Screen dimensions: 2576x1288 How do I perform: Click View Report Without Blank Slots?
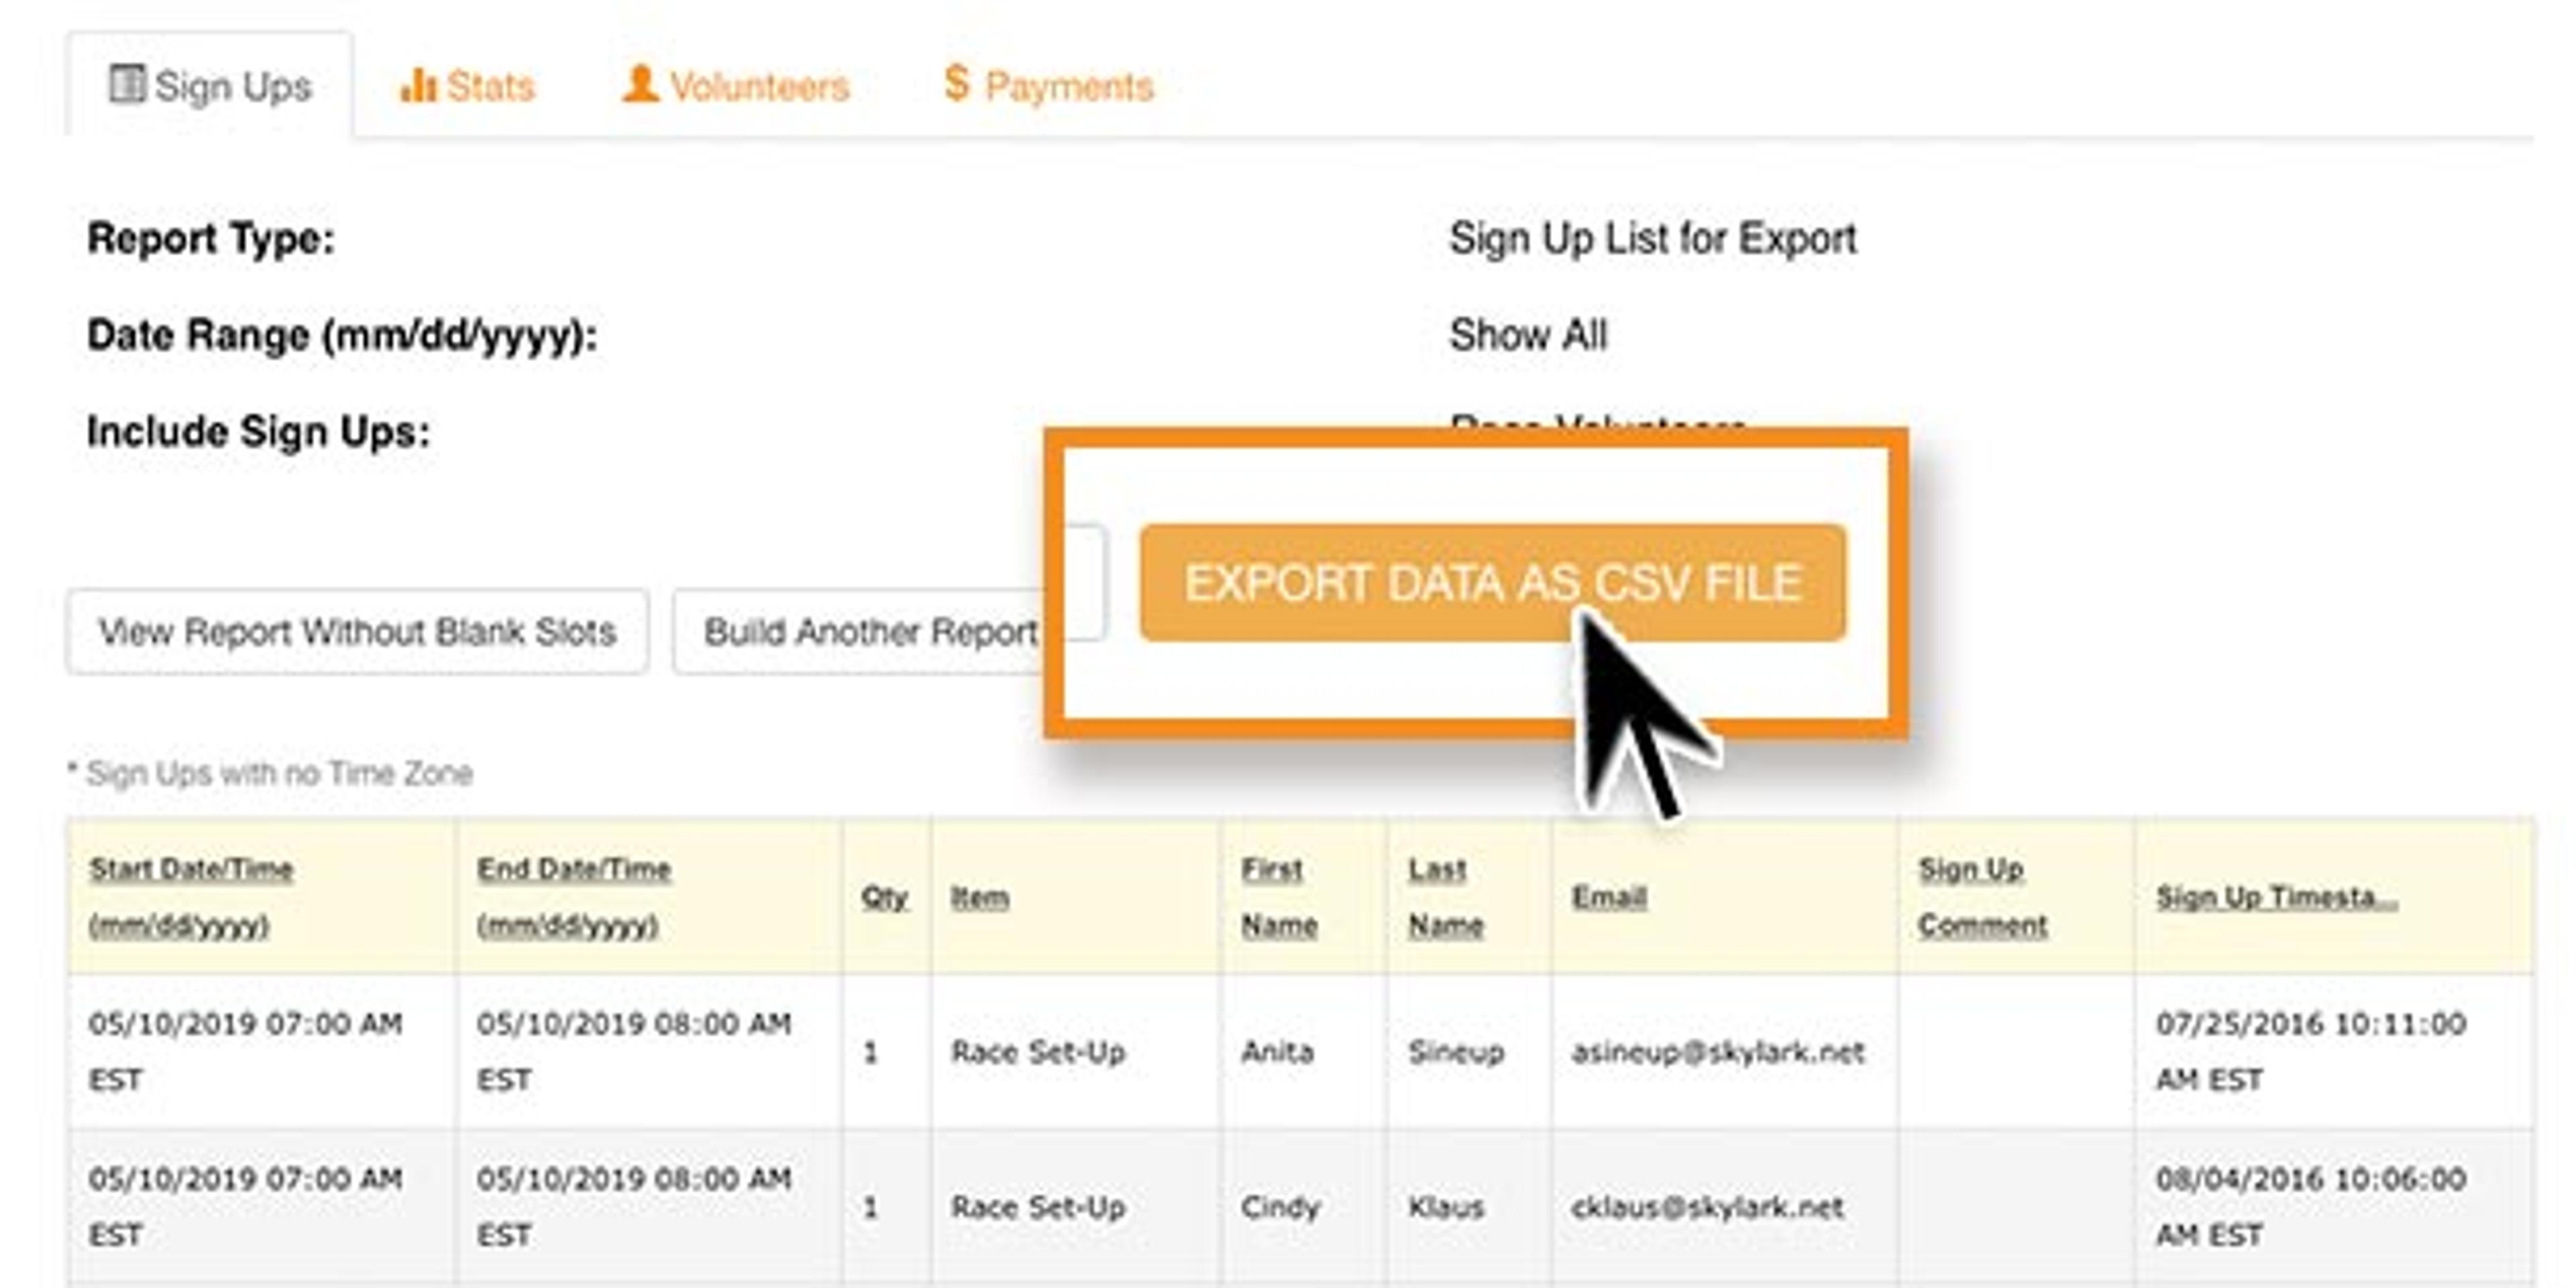coord(357,632)
